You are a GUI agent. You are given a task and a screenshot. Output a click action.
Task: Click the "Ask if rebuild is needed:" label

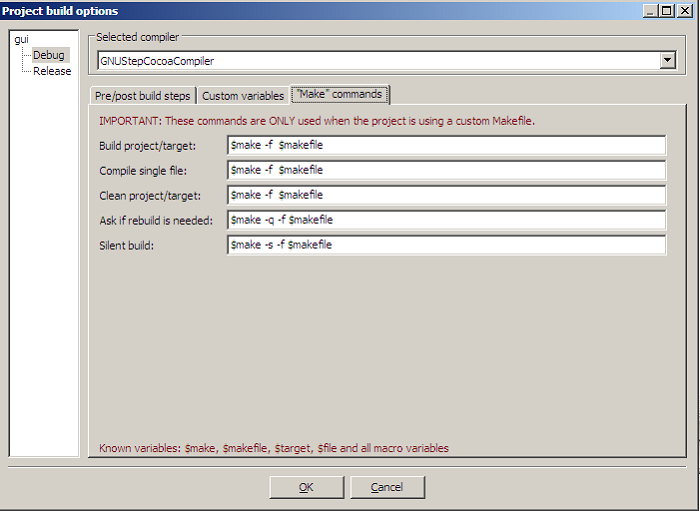tap(156, 220)
